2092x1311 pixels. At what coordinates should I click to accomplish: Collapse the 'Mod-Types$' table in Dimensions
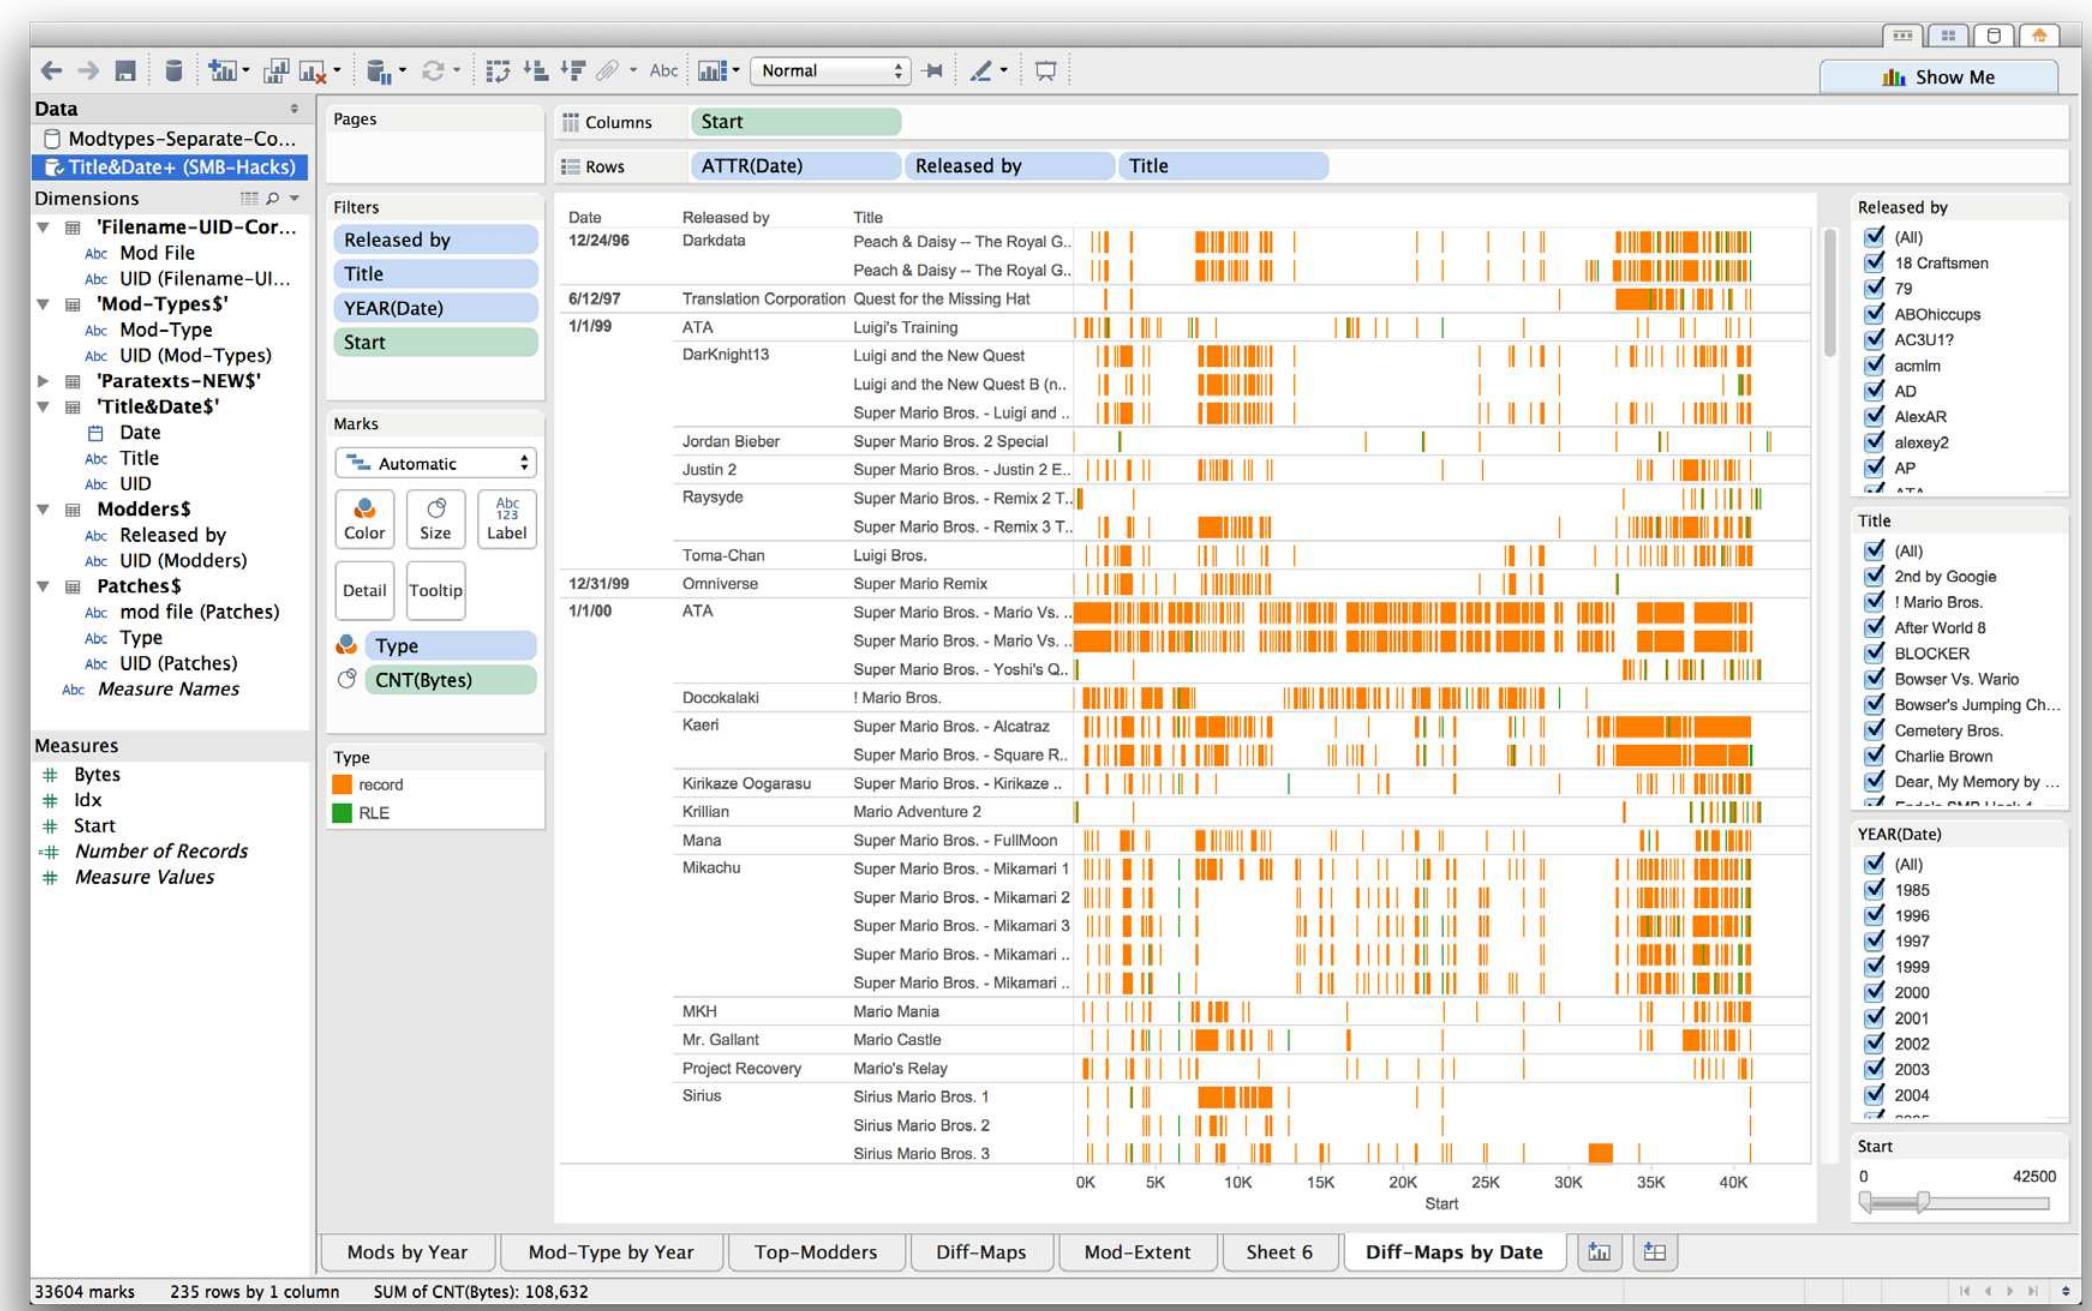tap(43, 304)
